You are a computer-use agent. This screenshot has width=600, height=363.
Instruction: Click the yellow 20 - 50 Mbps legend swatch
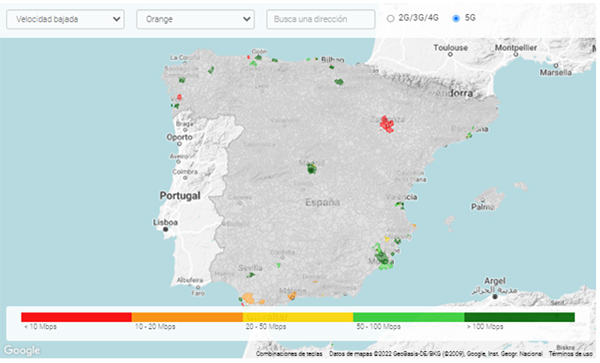(x=298, y=317)
